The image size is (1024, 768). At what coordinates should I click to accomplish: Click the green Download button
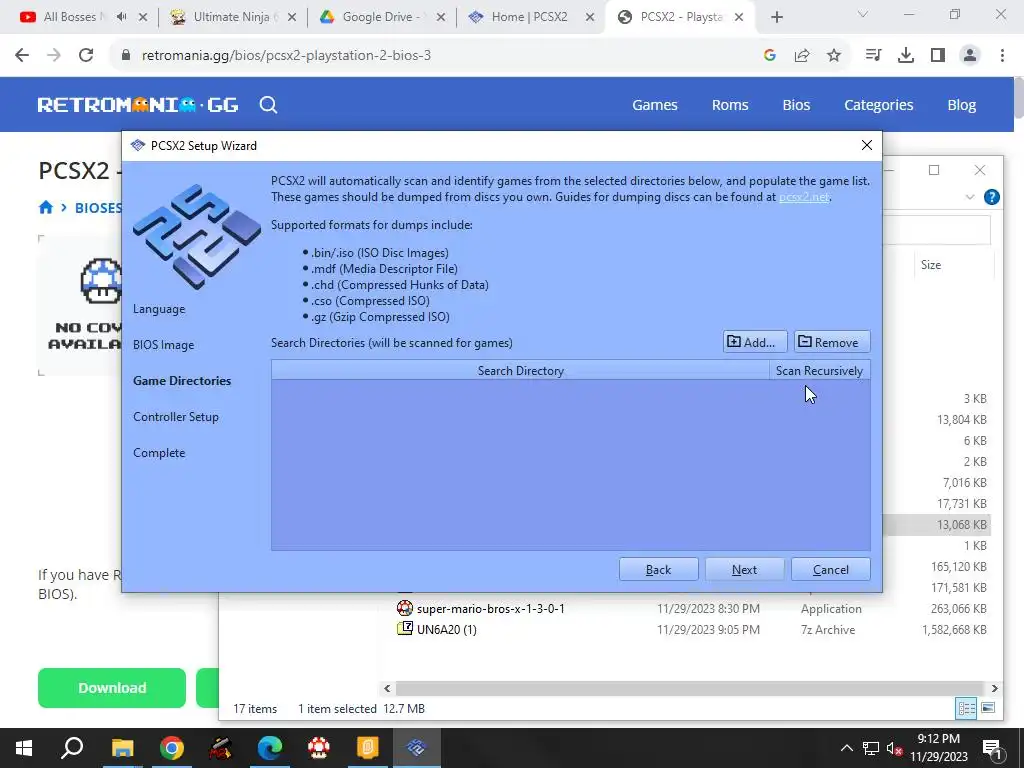tap(112, 688)
